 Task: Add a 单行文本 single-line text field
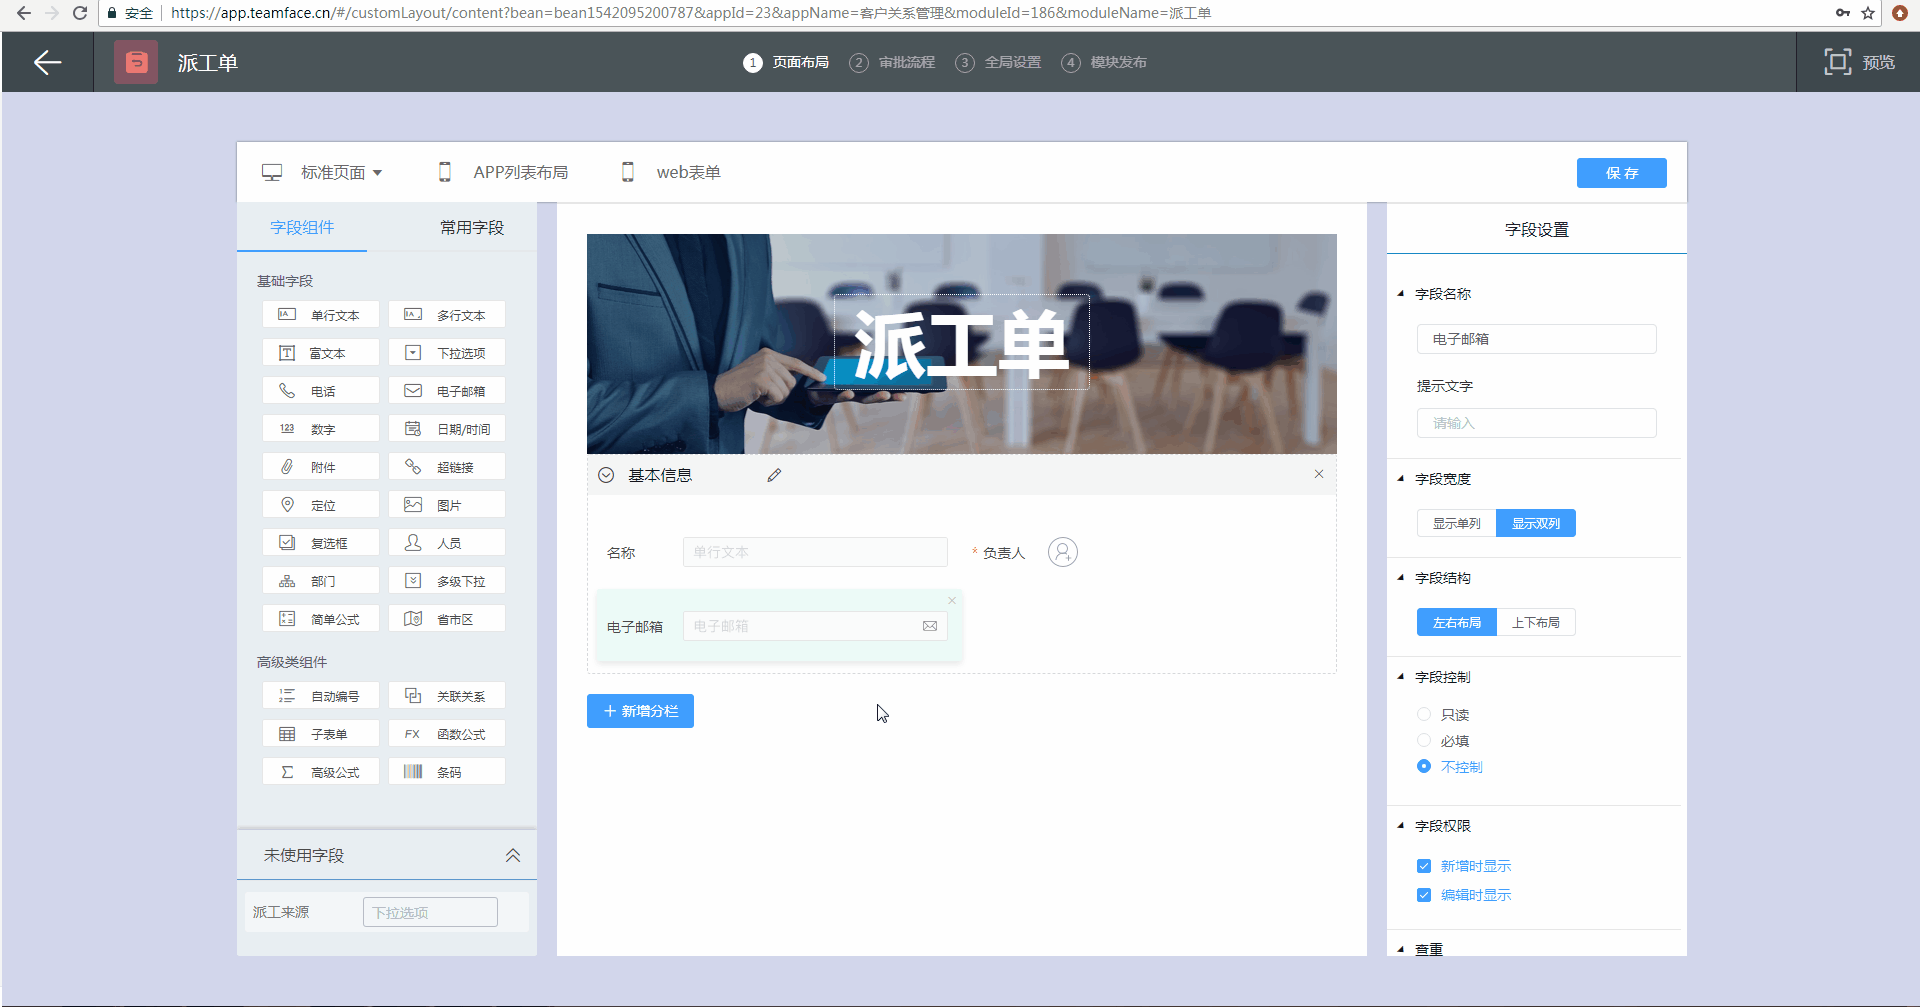tap(321, 314)
